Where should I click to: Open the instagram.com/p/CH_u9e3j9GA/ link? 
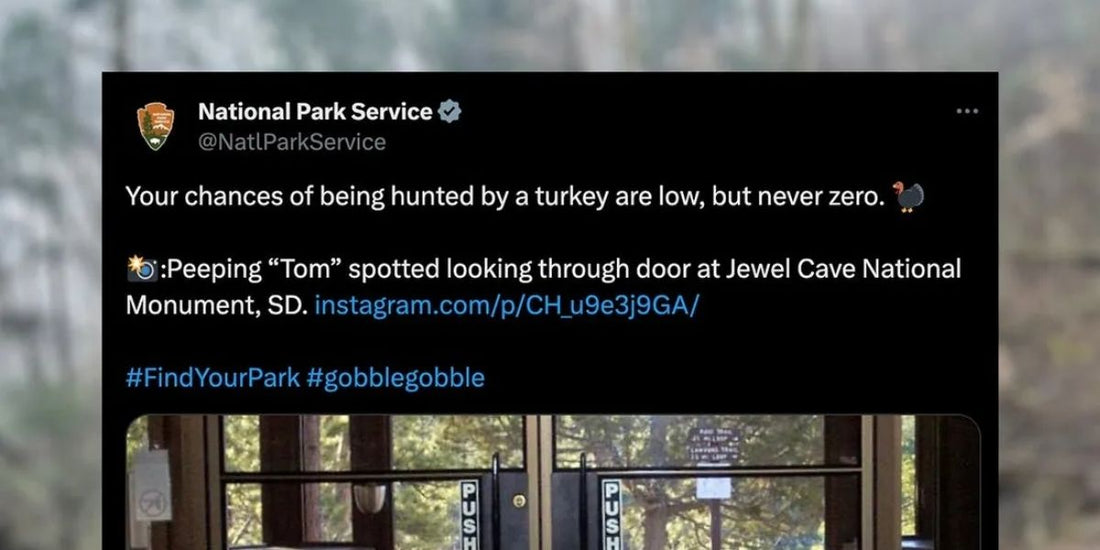click(506, 305)
